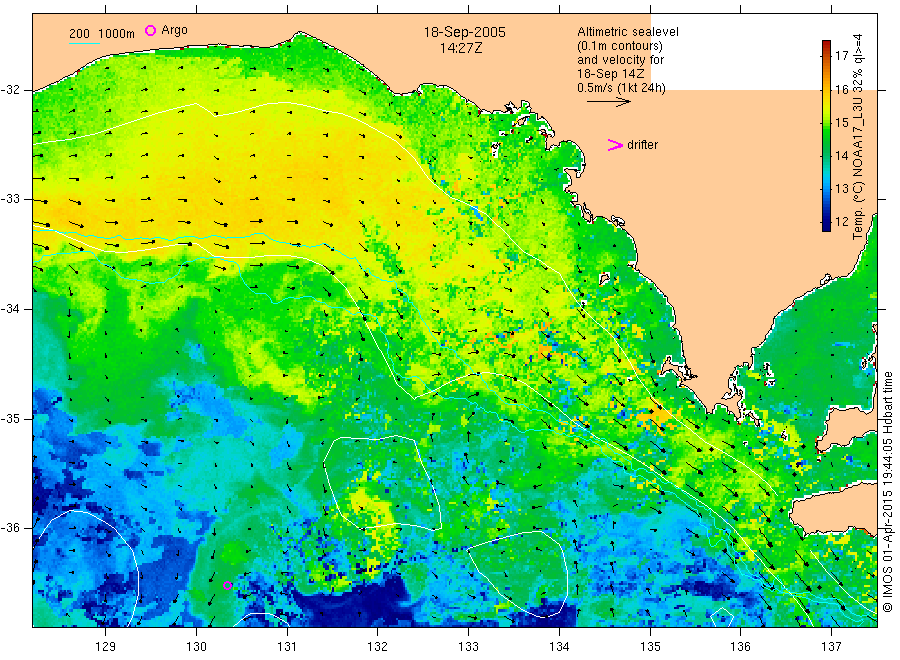Image resolution: width=900 pixels, height=660 pixels.
Task: Click the 129 longitude axis label
Action: tap(106, 647)
